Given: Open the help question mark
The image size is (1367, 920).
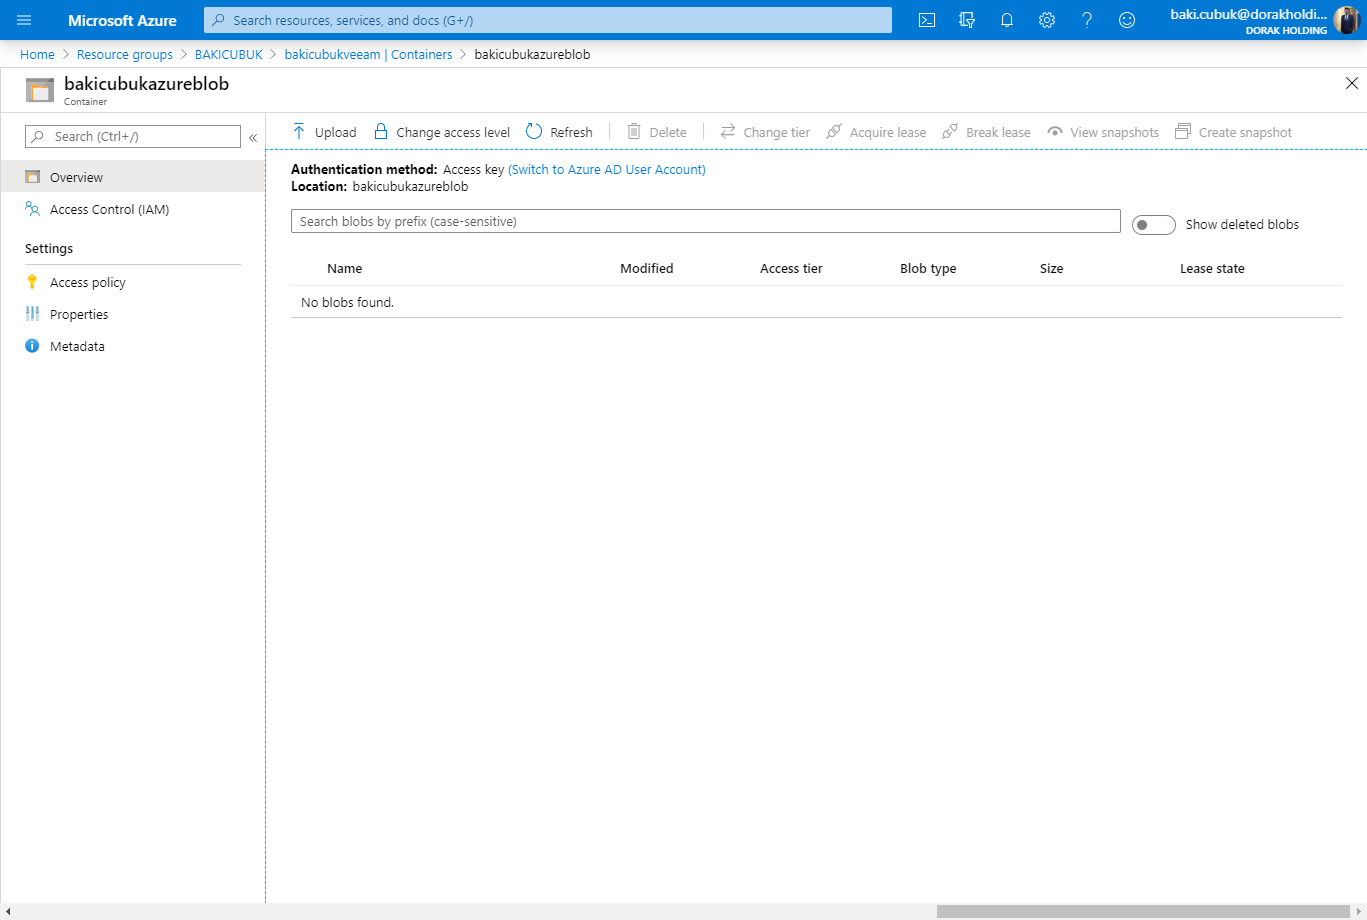Looking at the screenshot, I should click(x=1087, y=20).
